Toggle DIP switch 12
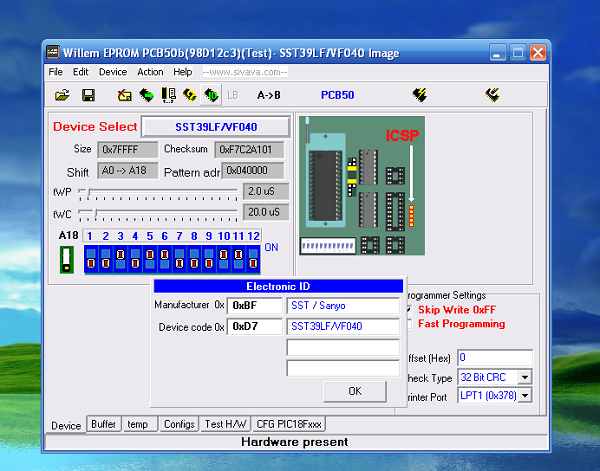Image resolution: width=600 pixels, height=471 pixels. coord(253,259)
